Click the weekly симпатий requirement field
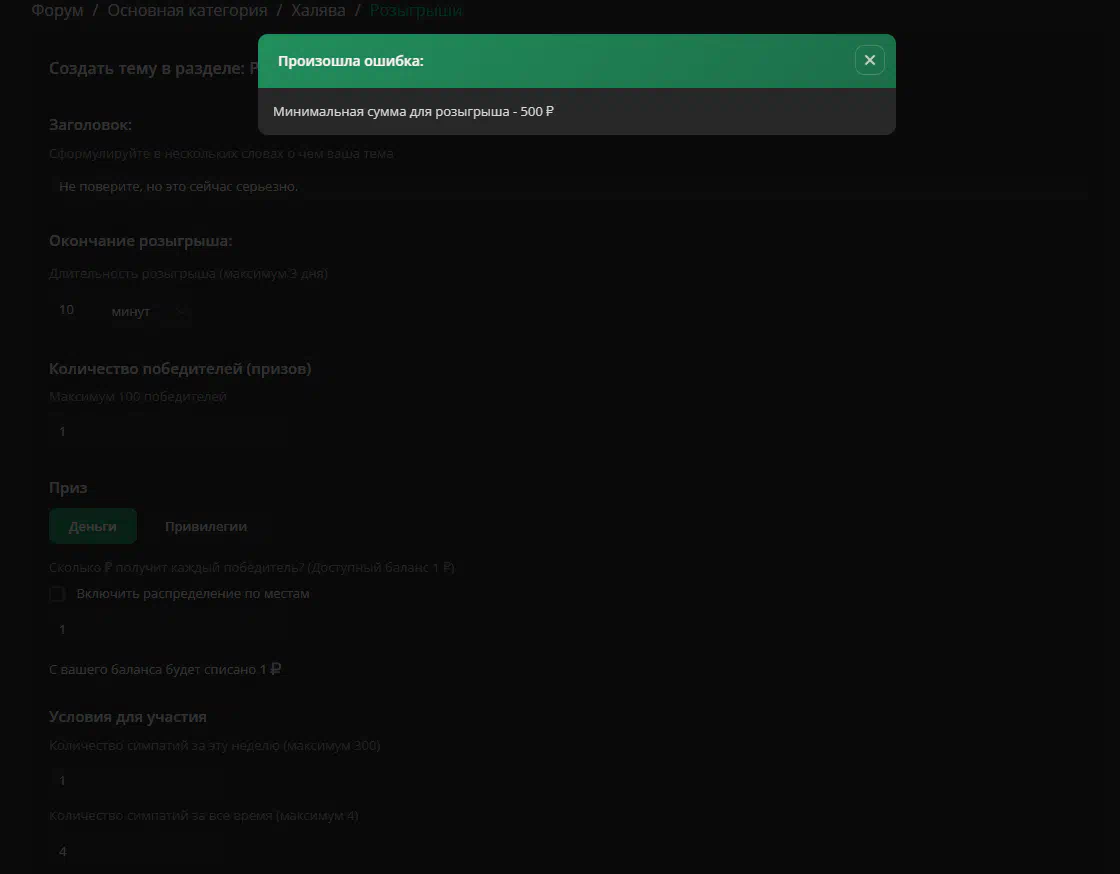Screen dimensions: 1120x874 [169, 780]
